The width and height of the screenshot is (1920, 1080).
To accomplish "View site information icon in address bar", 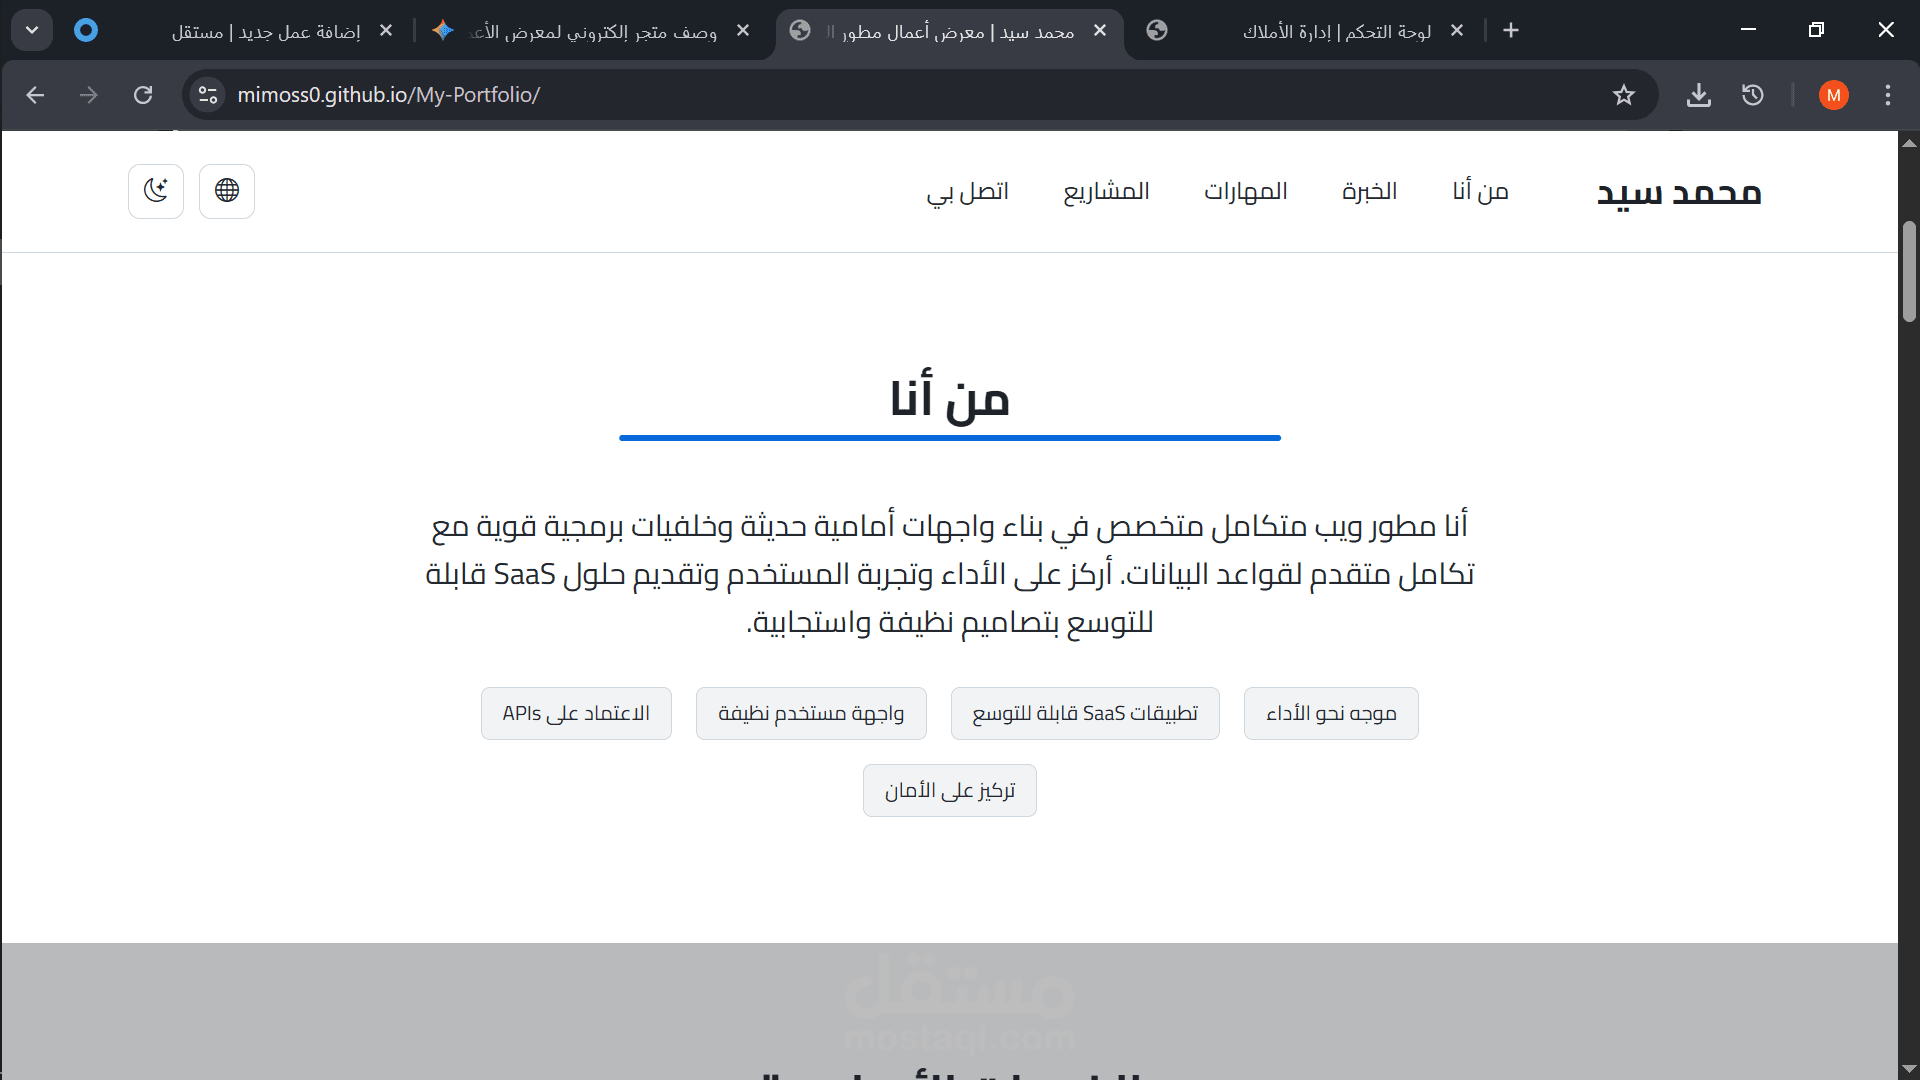I will click(208, 95).
